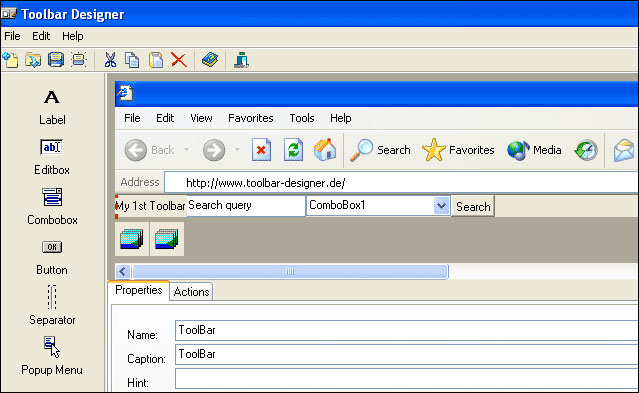Open the browser preview Edit menu
This screenshot has height=393, width=639.
pos(165,118)
